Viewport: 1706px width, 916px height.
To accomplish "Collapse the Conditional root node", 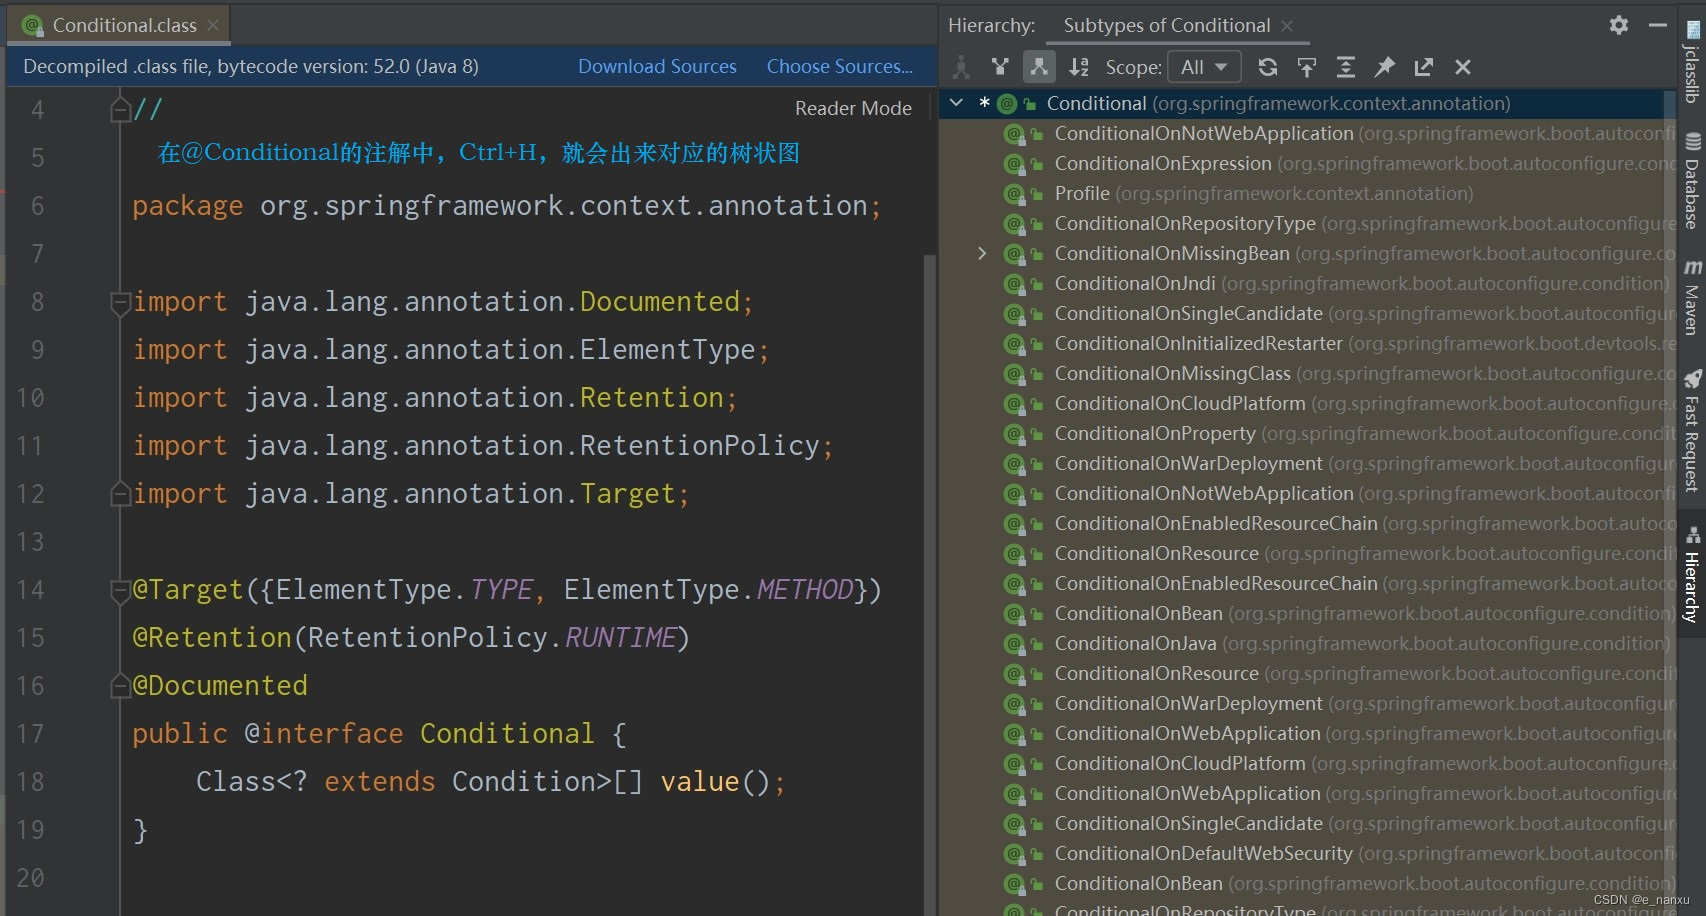I will point(957,103).
